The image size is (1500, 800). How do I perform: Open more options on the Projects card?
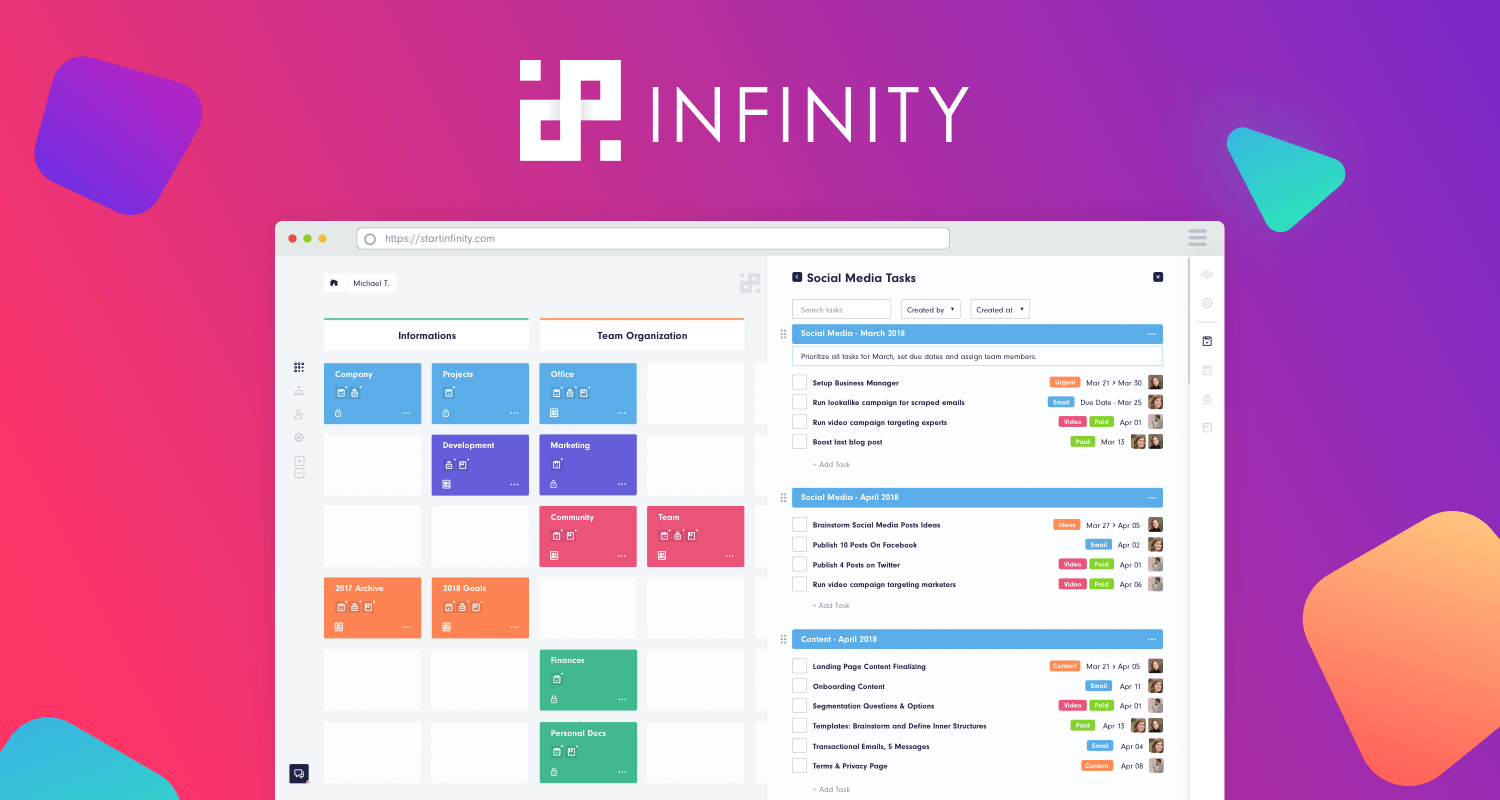[x=514, y=413]
